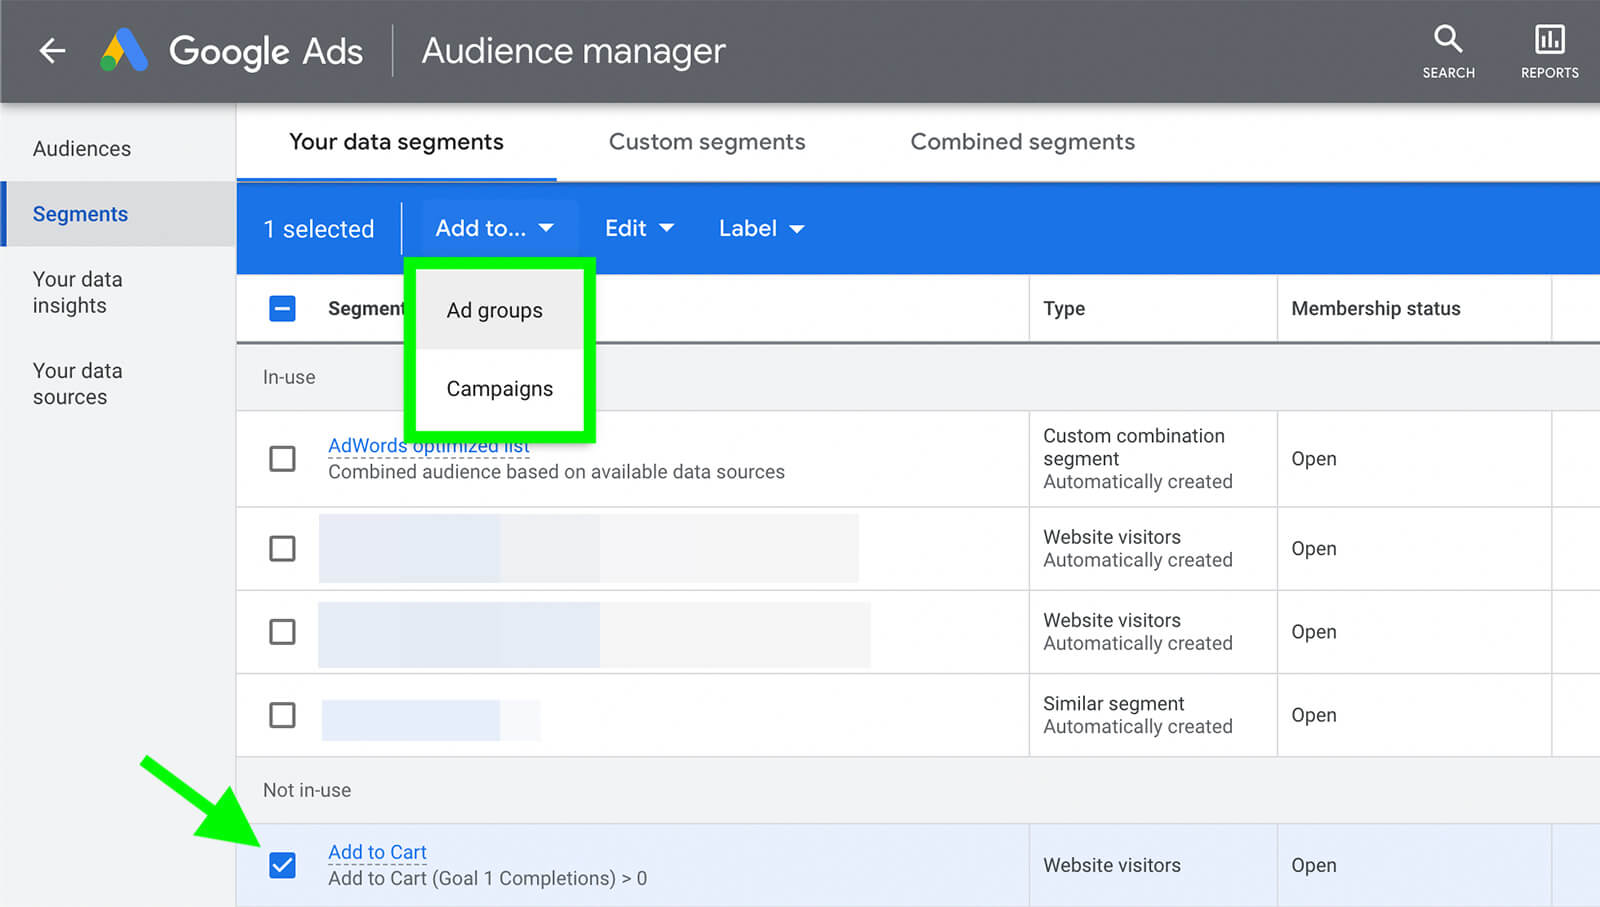Click Open status in Add to Cart row
The width and height of the screenshot is (1600, 907).
click(x=1313, y=865)
